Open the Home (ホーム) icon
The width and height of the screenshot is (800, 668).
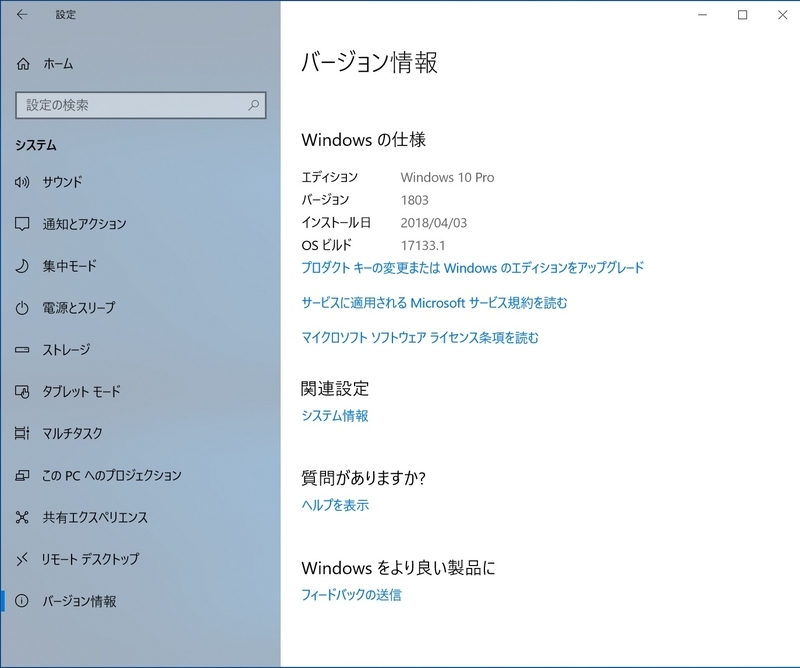coord(23,64)
